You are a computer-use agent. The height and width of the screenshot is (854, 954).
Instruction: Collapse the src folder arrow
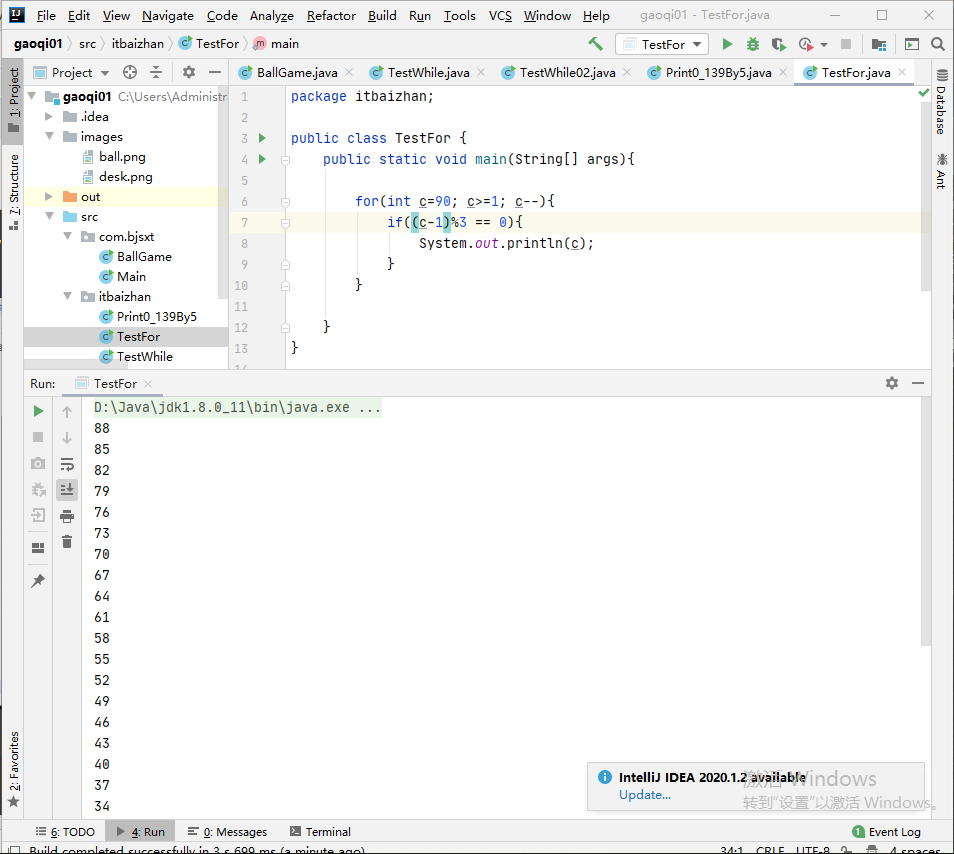click(49, 217)
